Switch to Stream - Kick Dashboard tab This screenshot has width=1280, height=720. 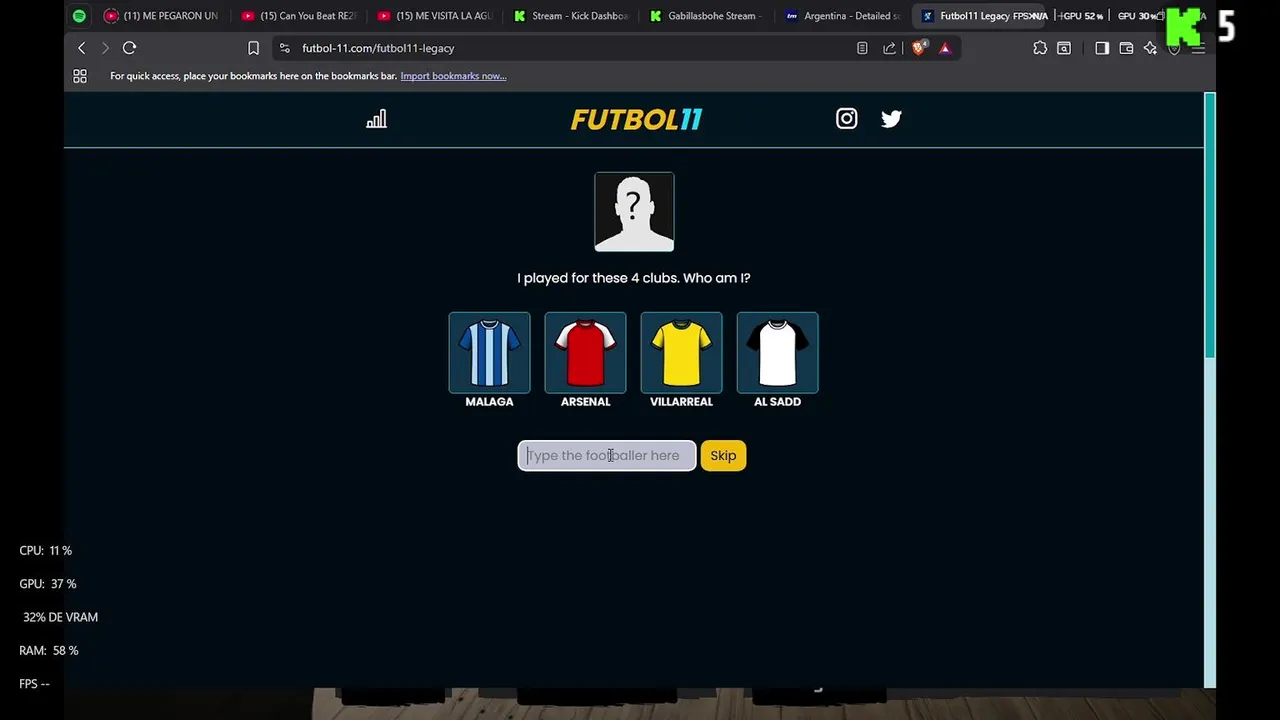pos(571,16)
